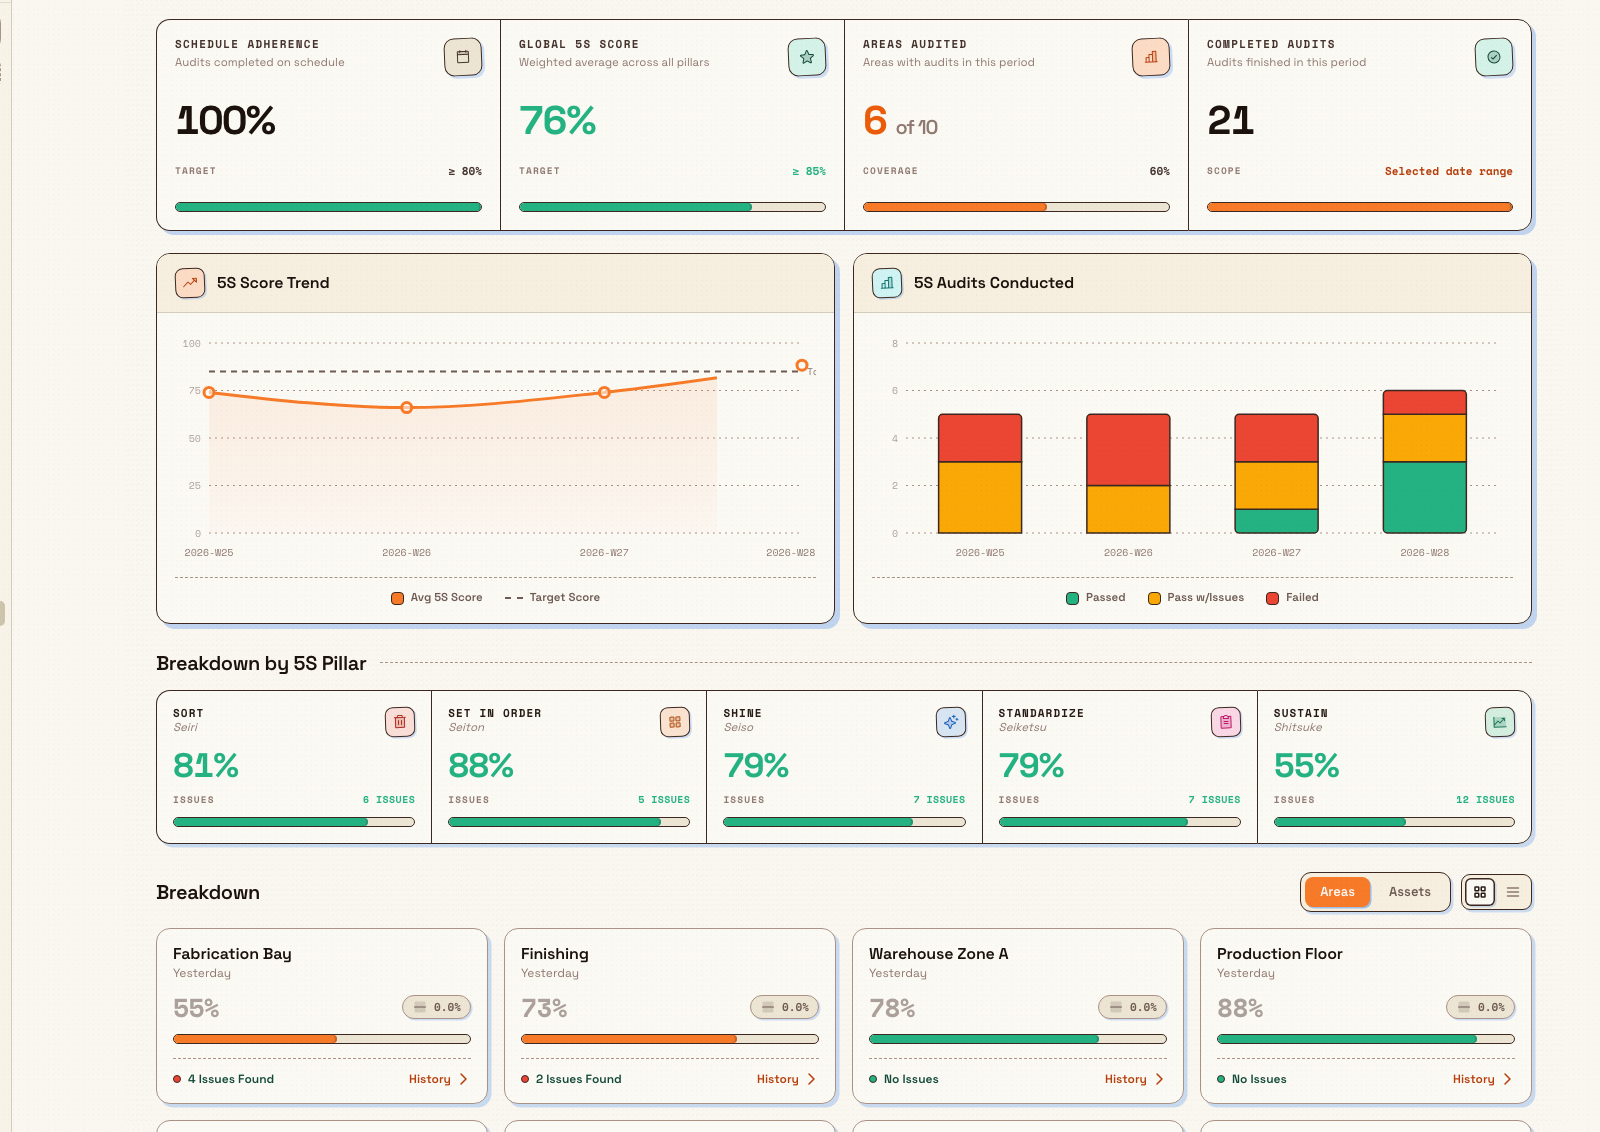Click the Shine pillar sparkle icon

pos(951,722)
